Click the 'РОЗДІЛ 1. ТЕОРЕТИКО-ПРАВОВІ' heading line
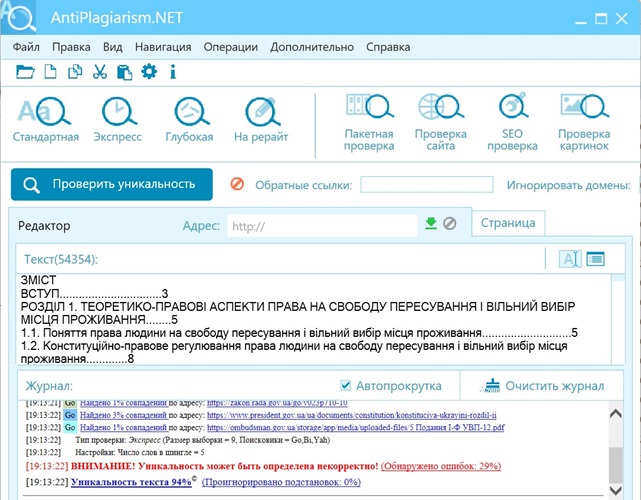Screen dimensions: 641x500 pyautogui.click(x=298, y=306)
